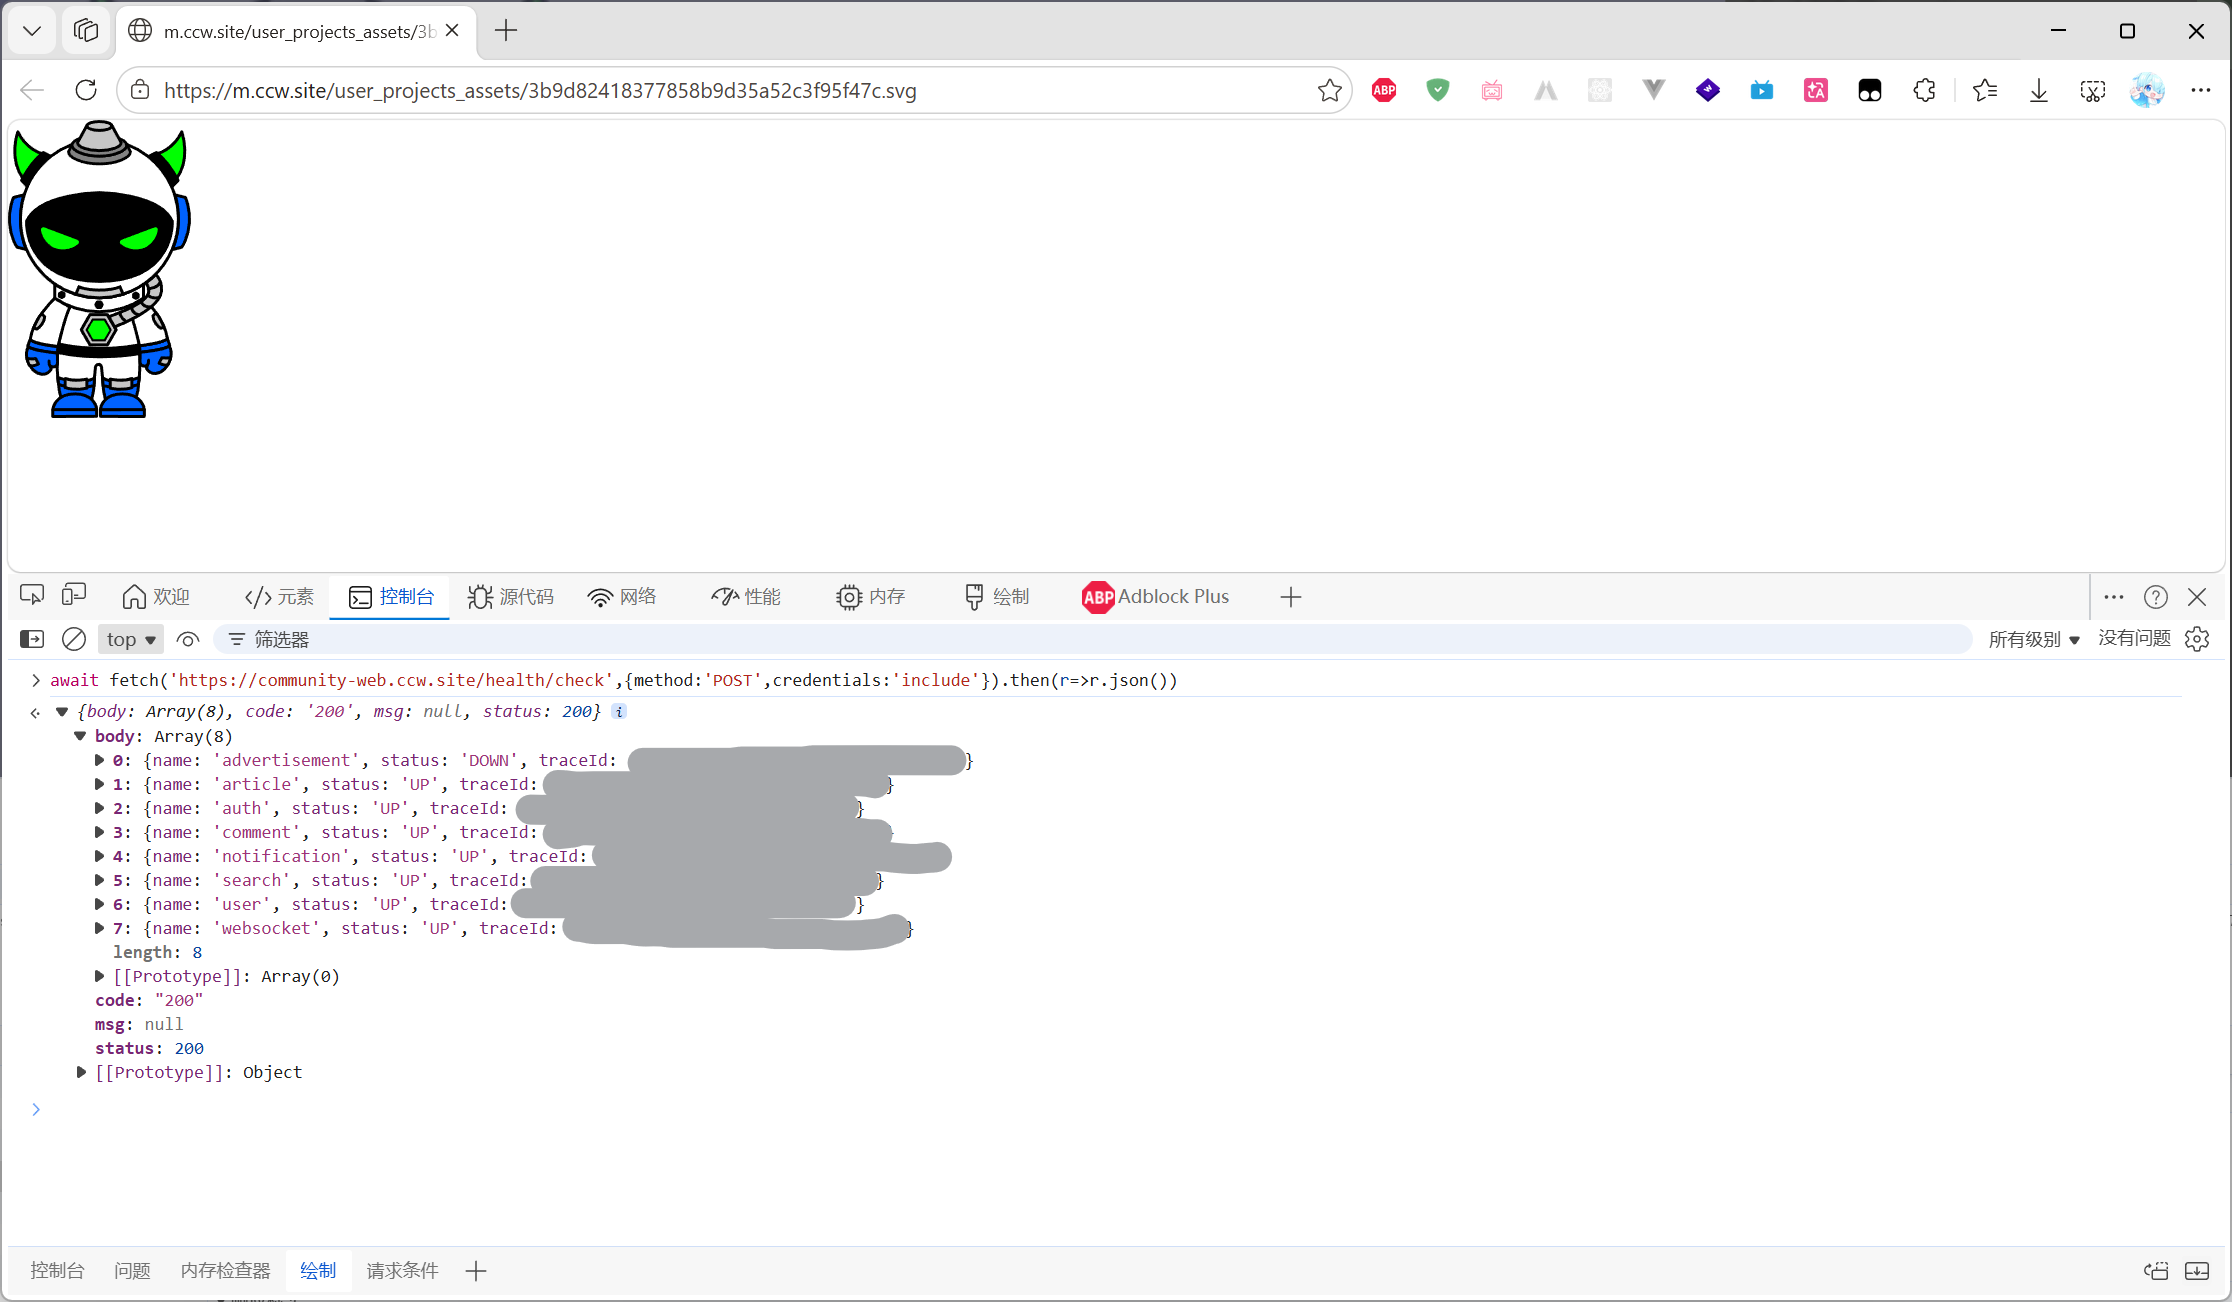Screen dimensions: 2232x1302
Task: Open the top context dropdown
Action: tap(131, 639)
